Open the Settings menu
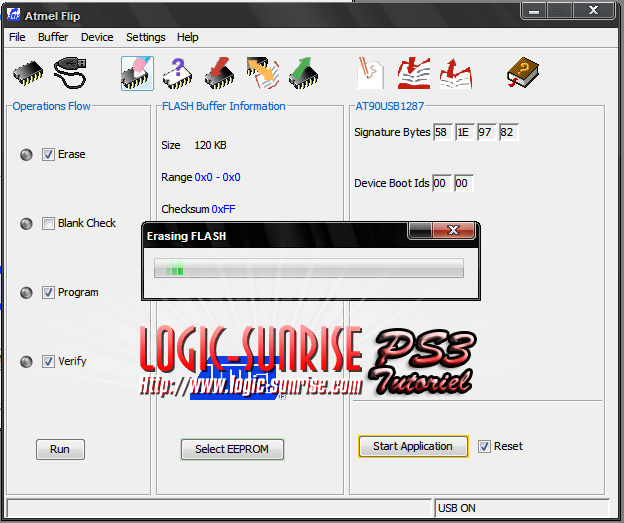 pos(146,37)
